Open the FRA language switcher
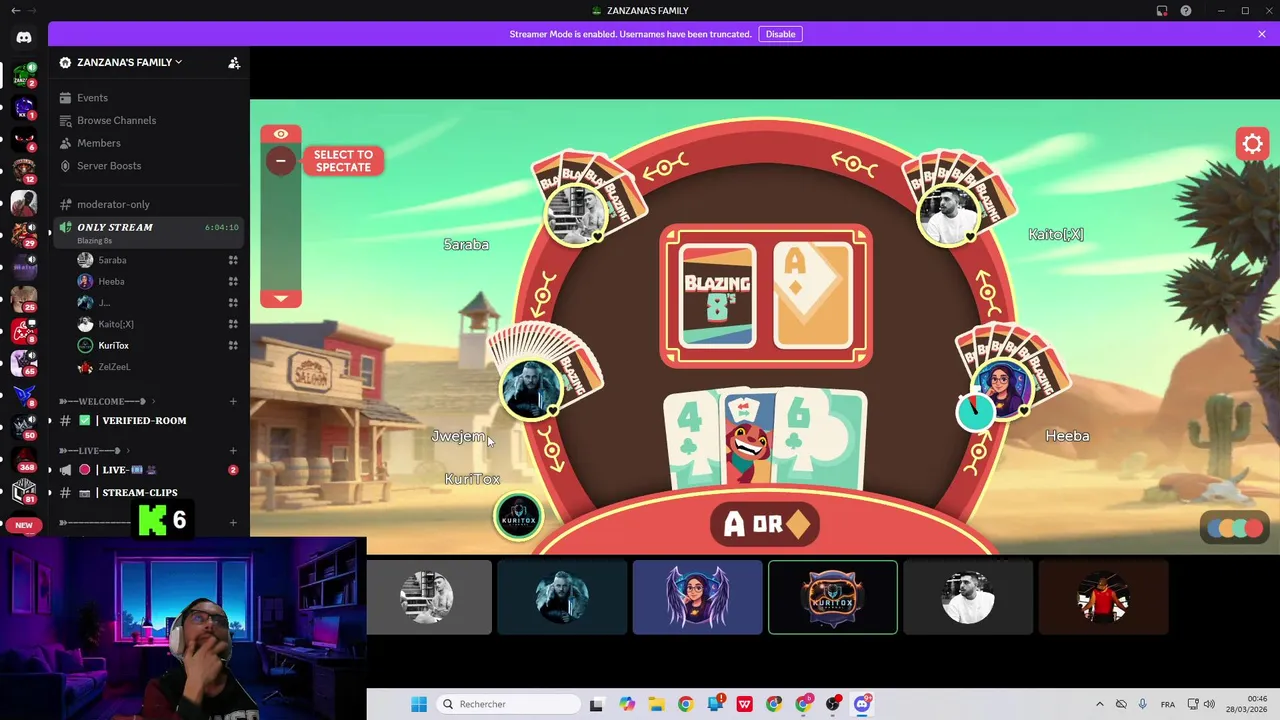This screenshot has height=720, width=1280. (1167, 704)
